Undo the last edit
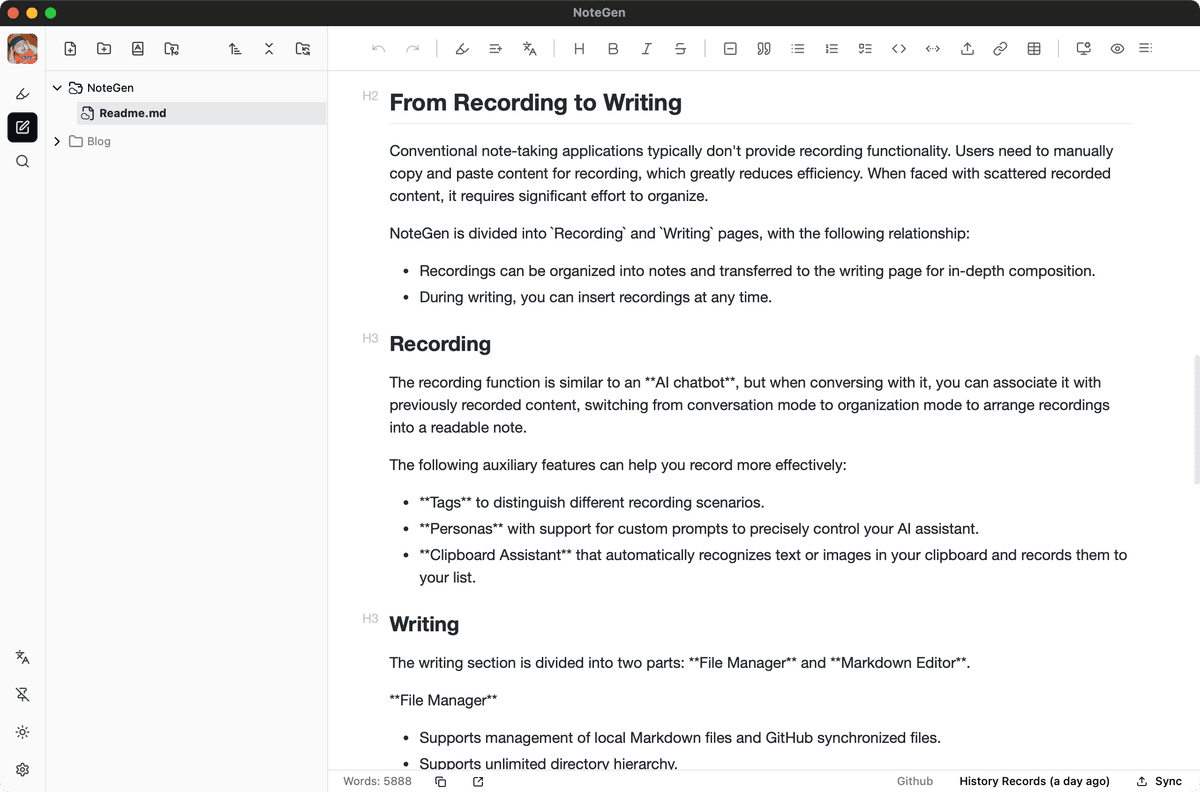This screenshot has height=792, width=1200. click(x=378, y=48)
